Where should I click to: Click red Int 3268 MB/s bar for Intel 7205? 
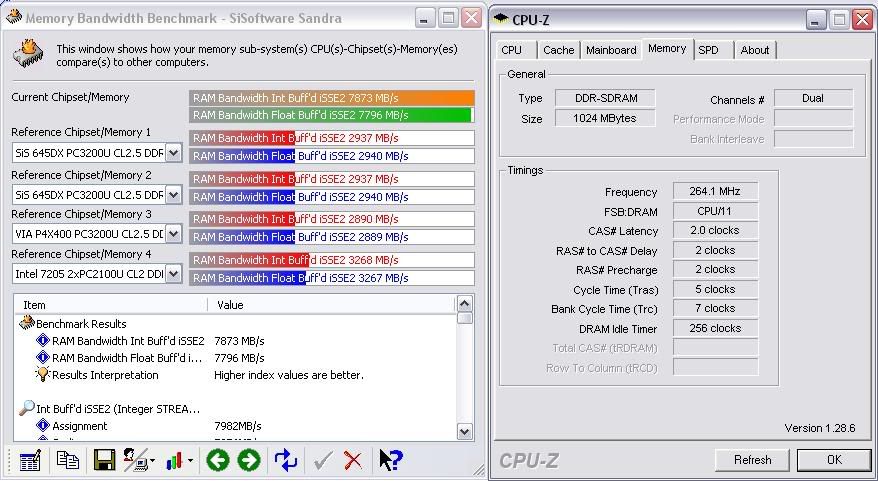coord(331,260)
